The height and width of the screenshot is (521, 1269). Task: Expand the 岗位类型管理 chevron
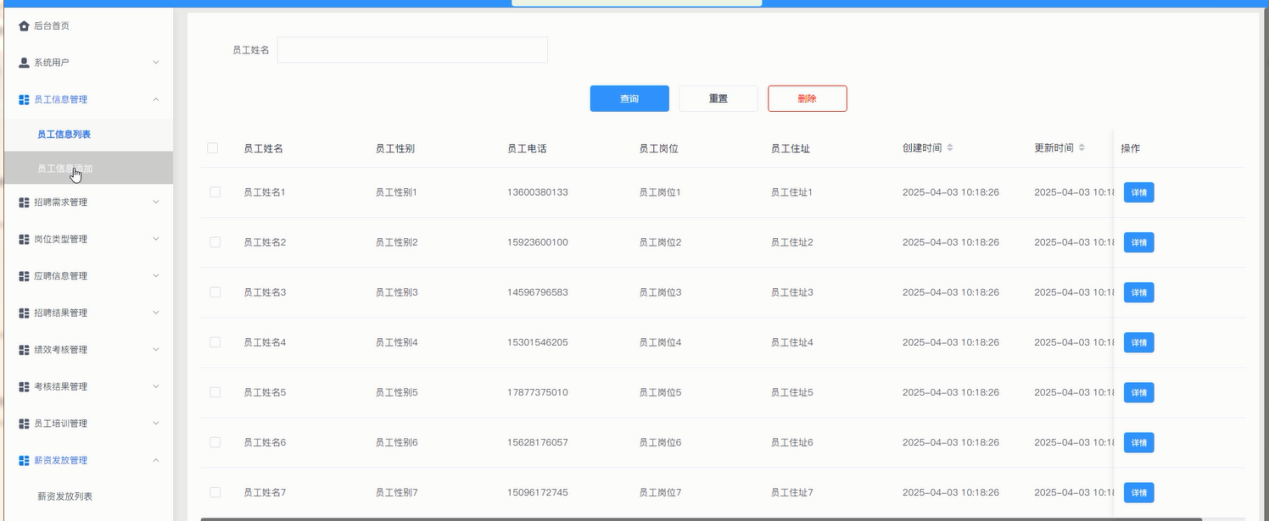[155, 239]
